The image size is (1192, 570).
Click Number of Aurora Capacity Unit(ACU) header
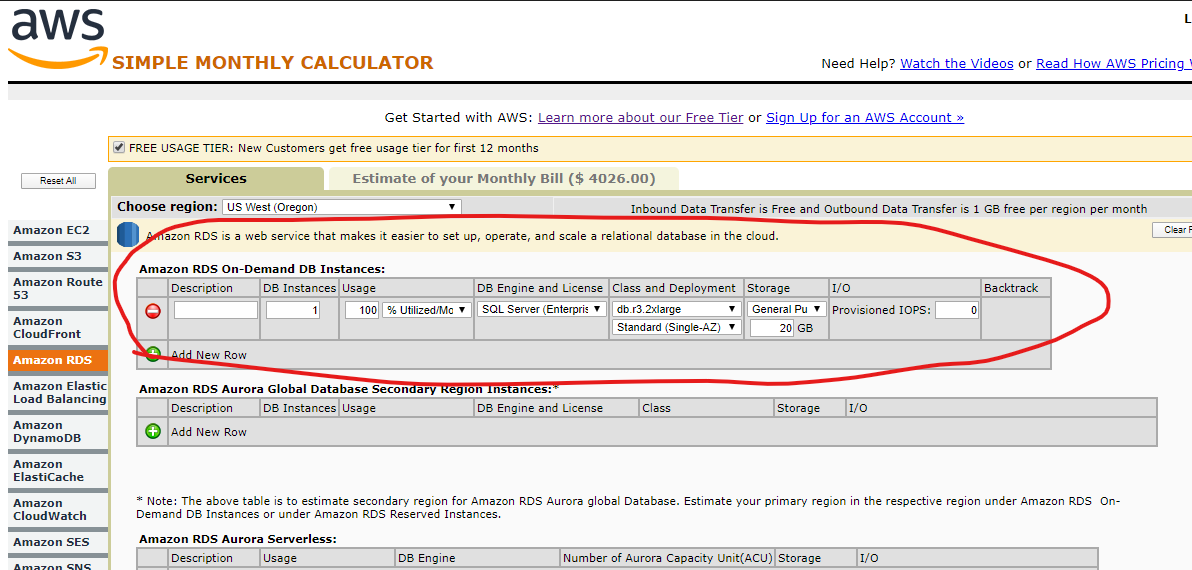[667, 558]
